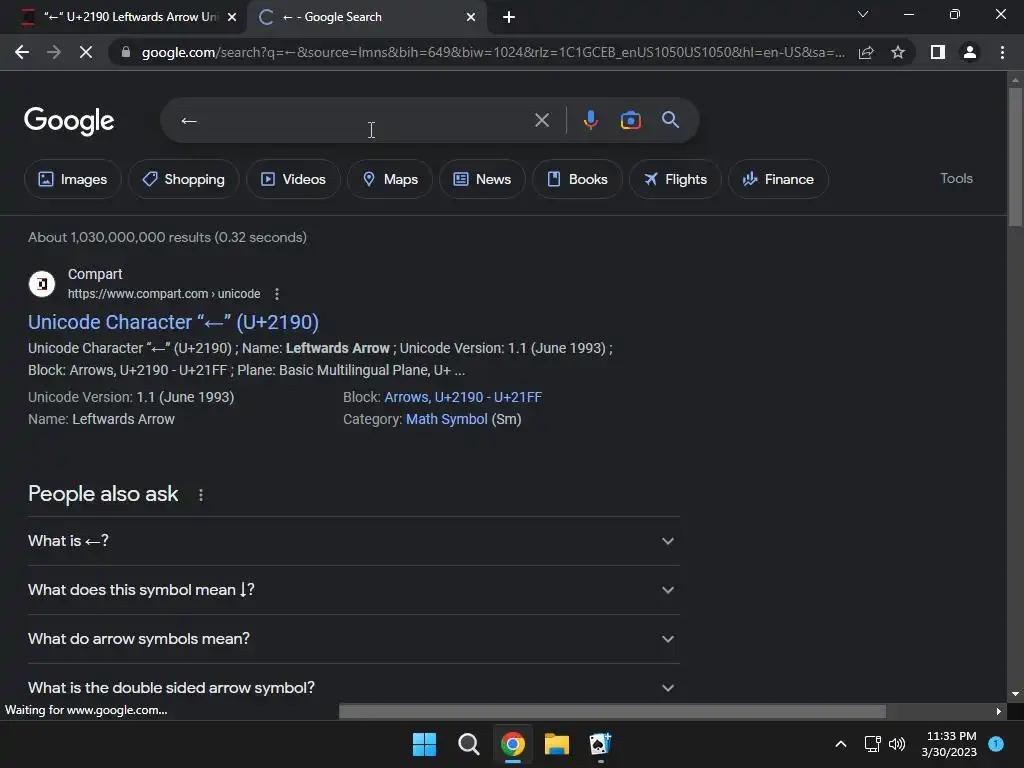Open the notification badge icon
This screenshot has height=768, width=1024.
[996, 744]
